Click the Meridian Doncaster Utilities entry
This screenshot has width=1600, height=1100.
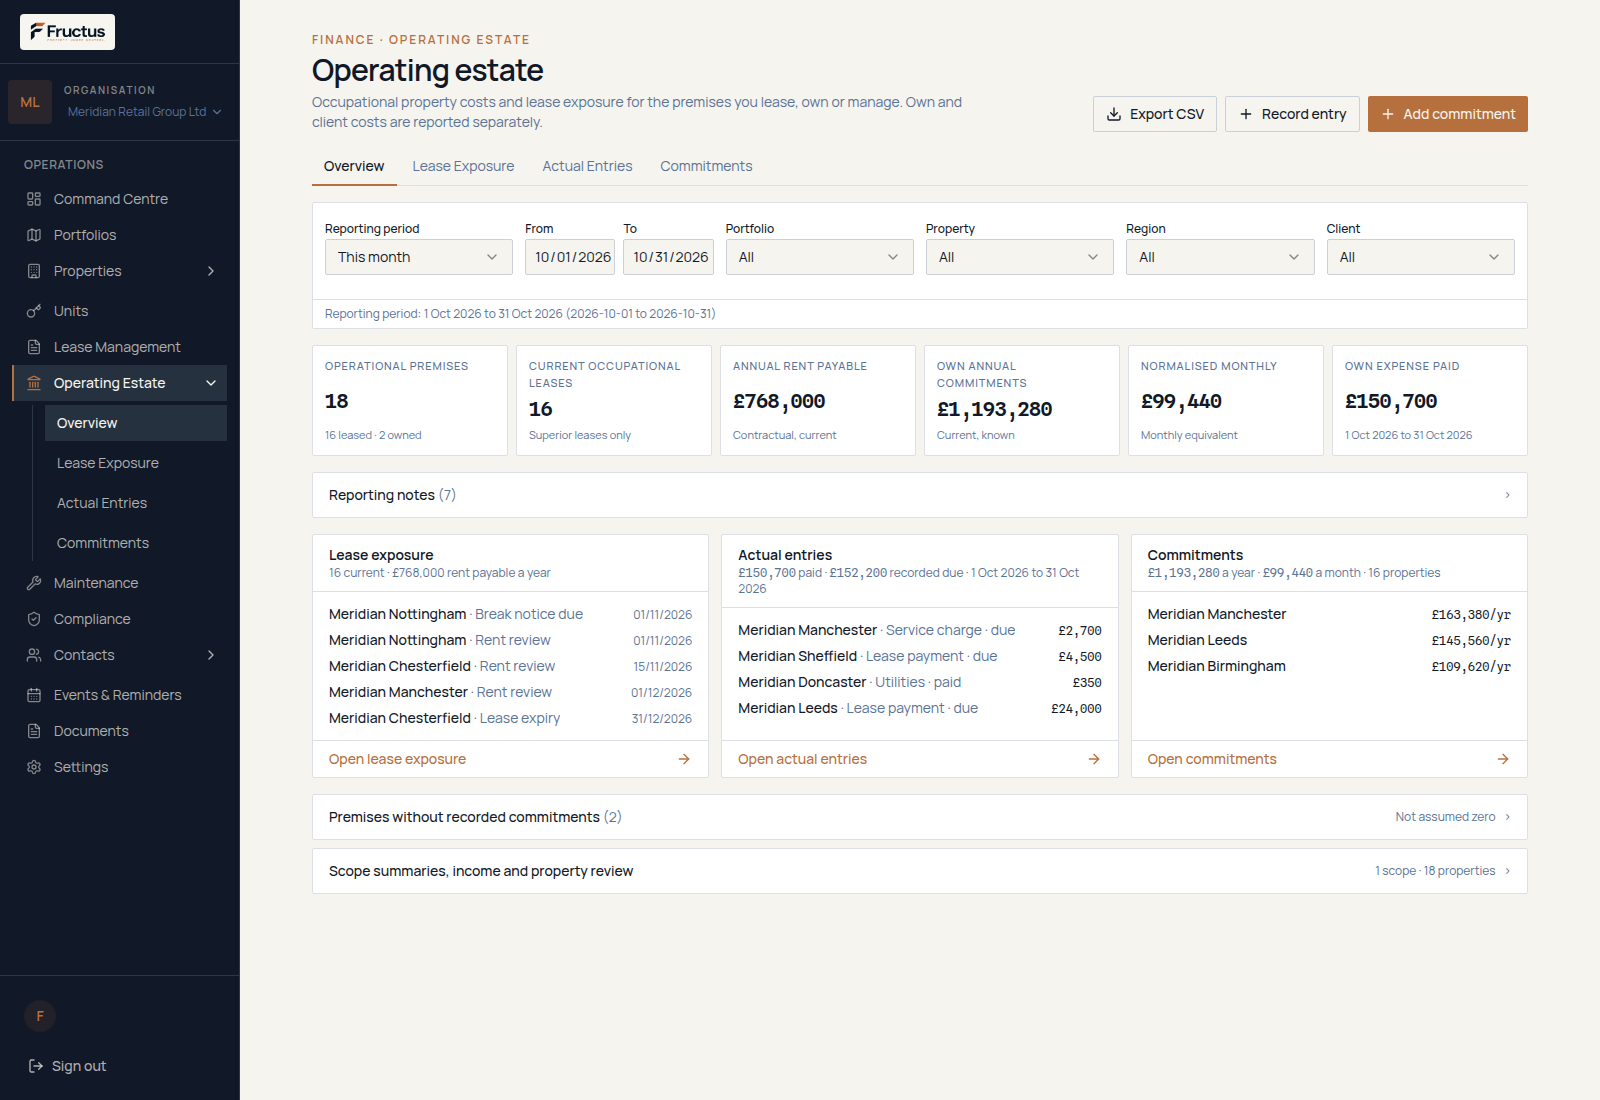tap(919, 682)
